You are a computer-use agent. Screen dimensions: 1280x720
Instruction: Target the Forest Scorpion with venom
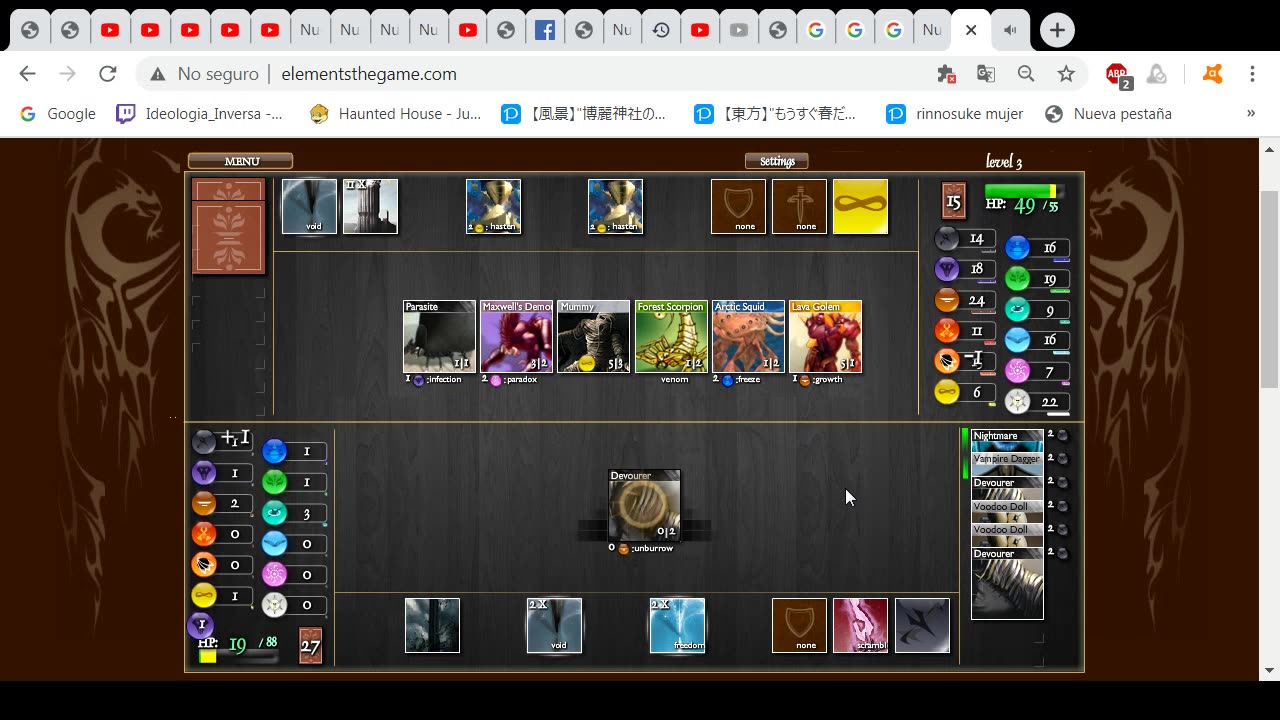click(671, 337)
